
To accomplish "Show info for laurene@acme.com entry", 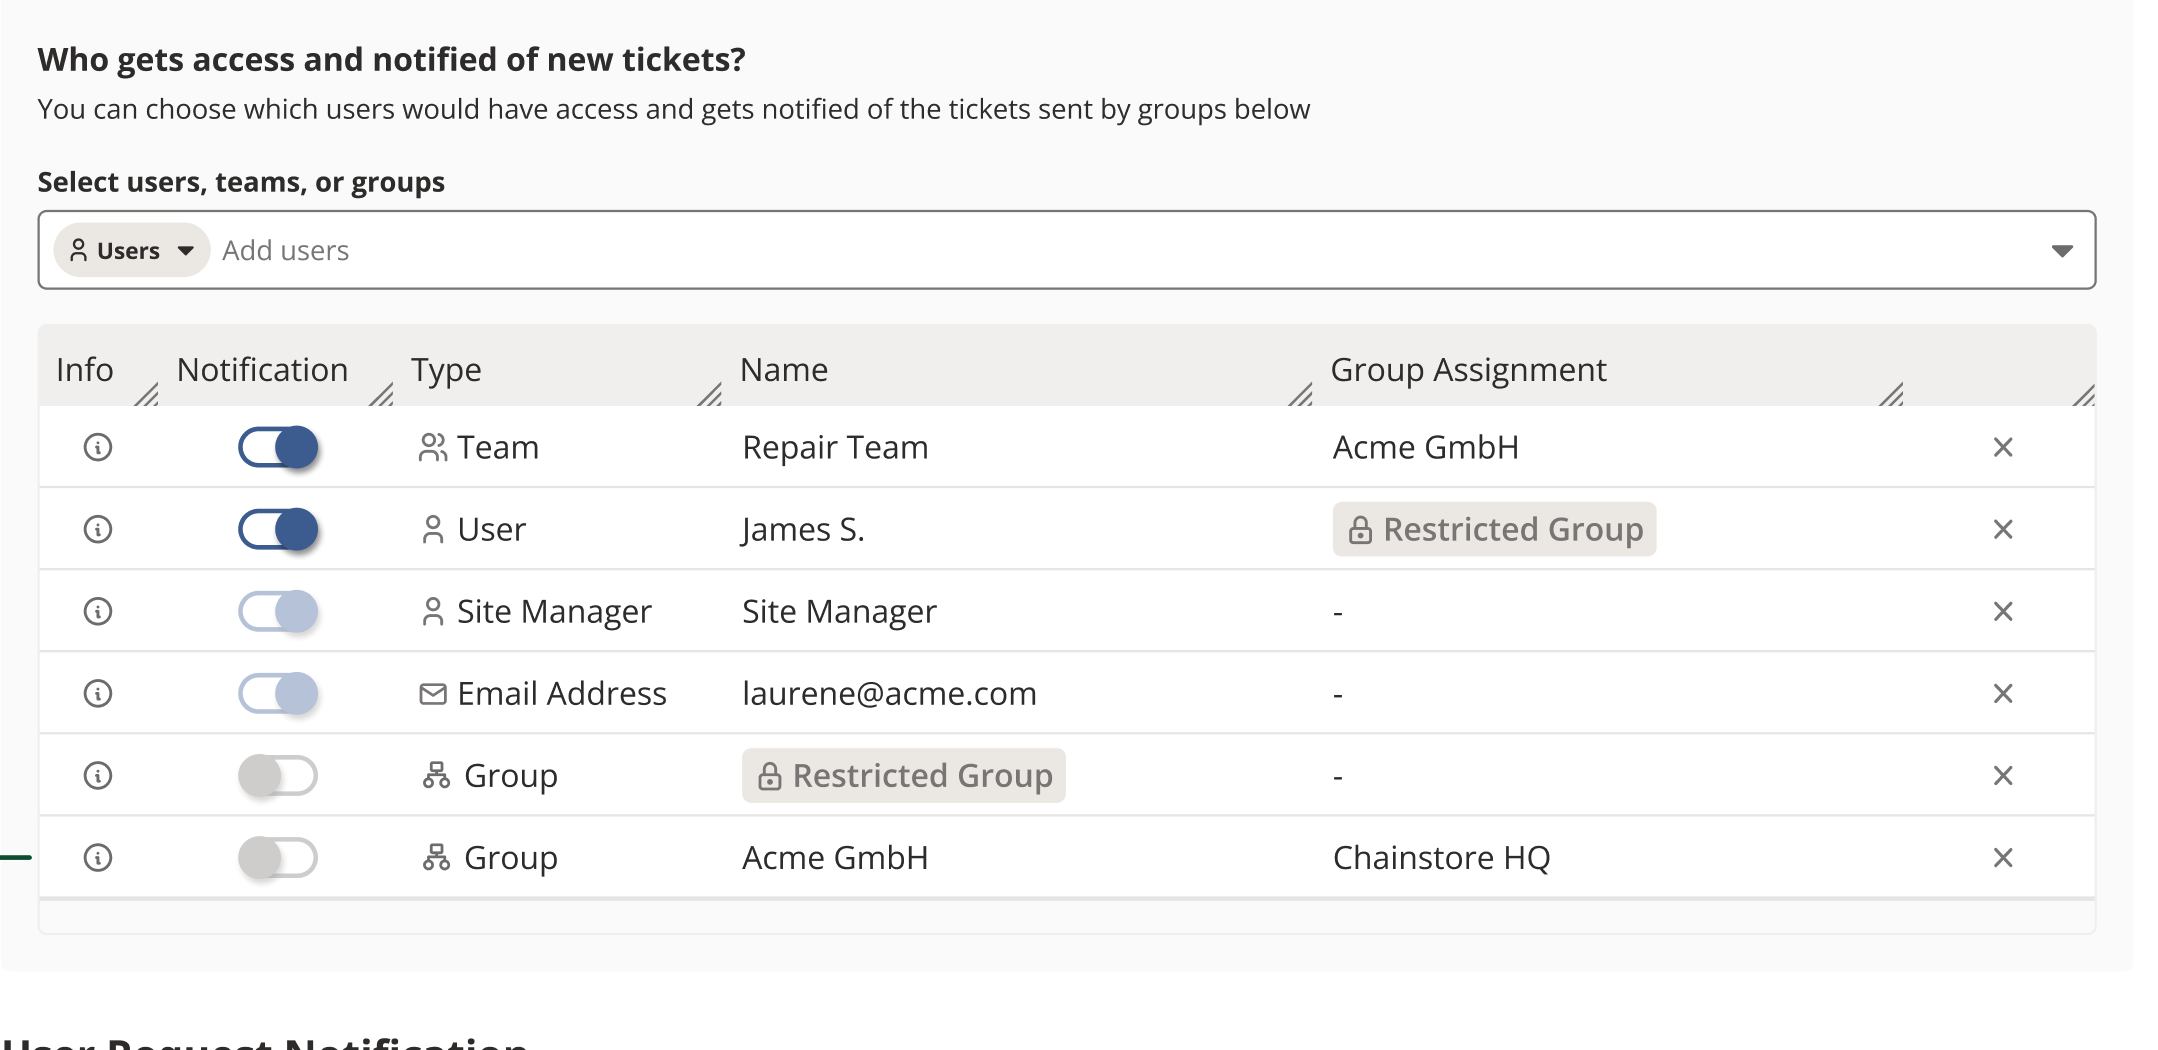I will 98,693.
